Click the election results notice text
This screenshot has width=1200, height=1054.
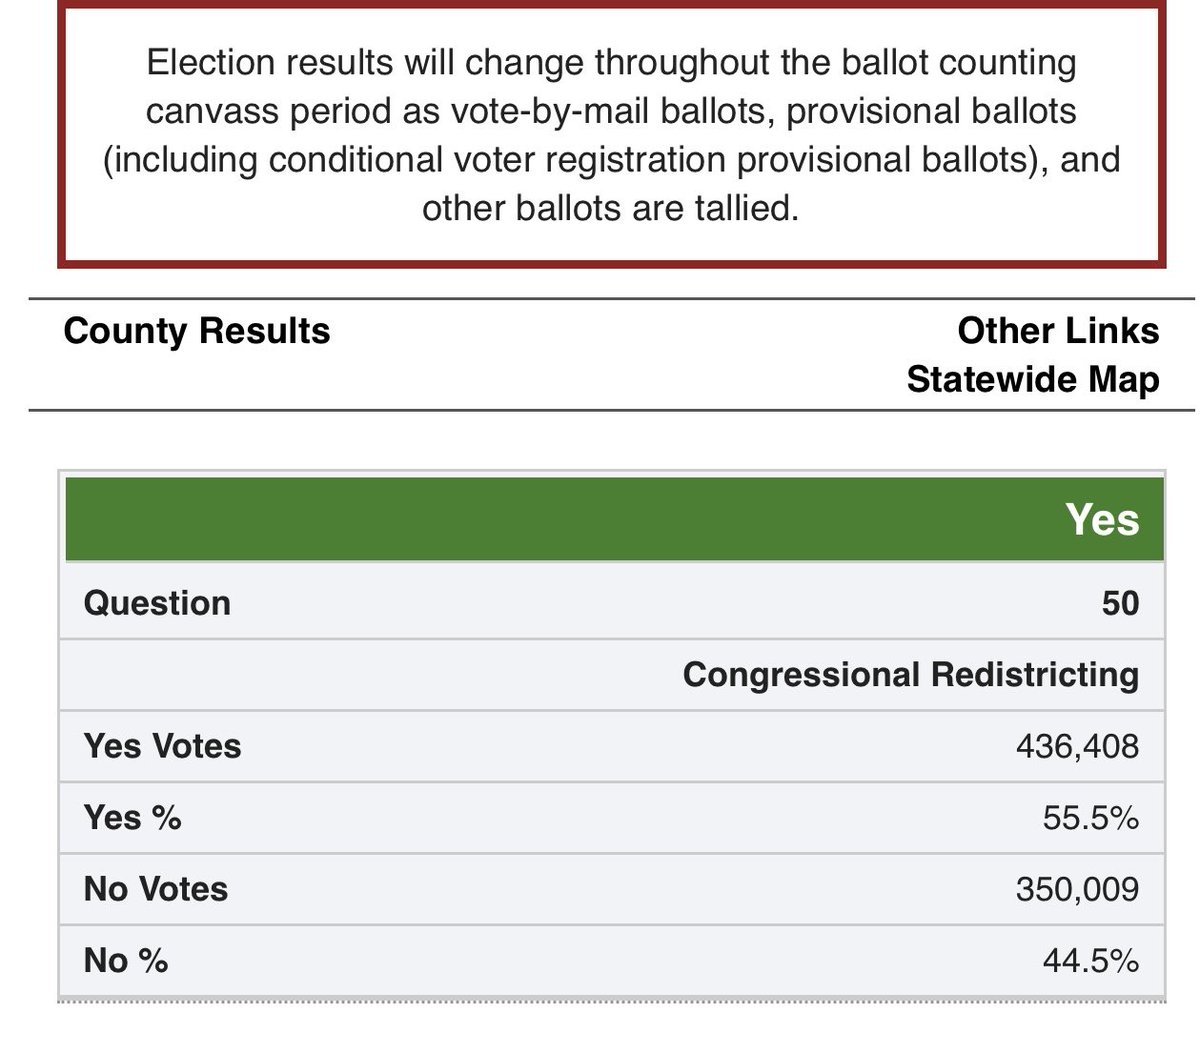pos(611,135)
